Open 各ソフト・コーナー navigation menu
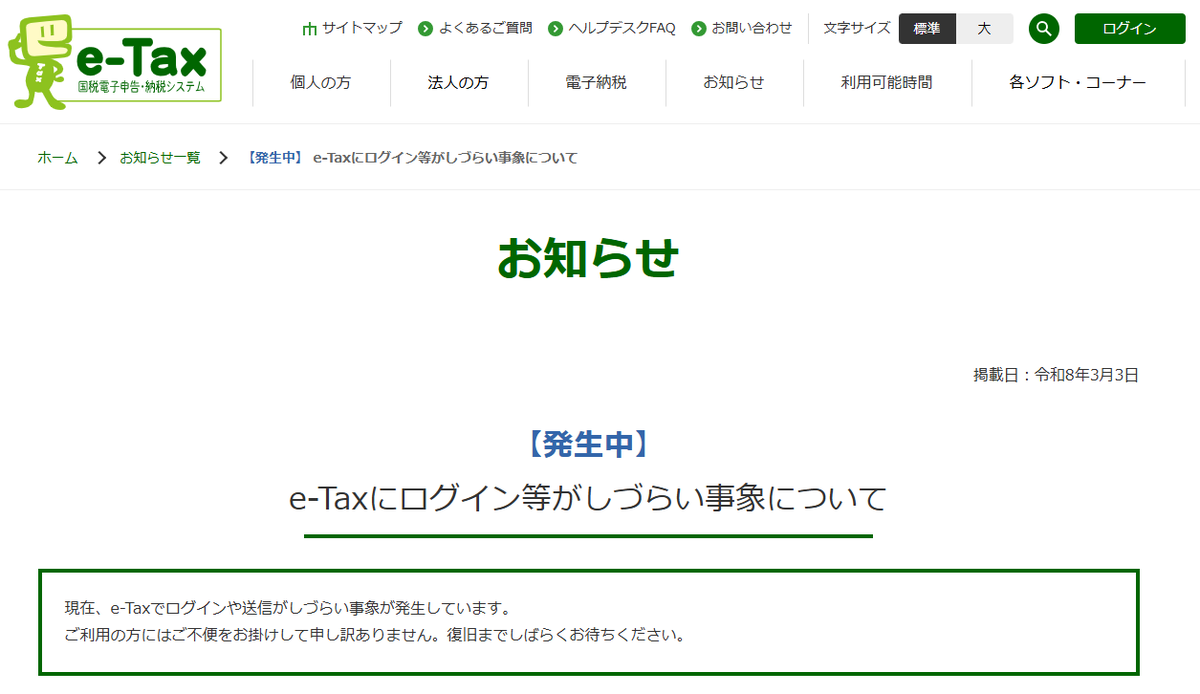Image resolution: width=1200 pixels, height=694 pixels. (x=1078, y=83)
